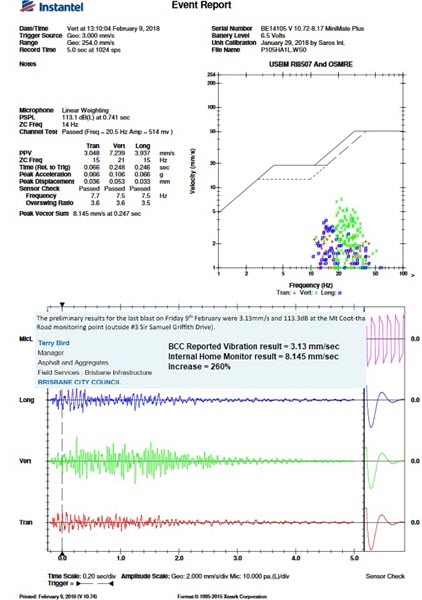Click the red Tran waveform trace
The height and width of the screenshot is (600, 422).
point(203,522)
